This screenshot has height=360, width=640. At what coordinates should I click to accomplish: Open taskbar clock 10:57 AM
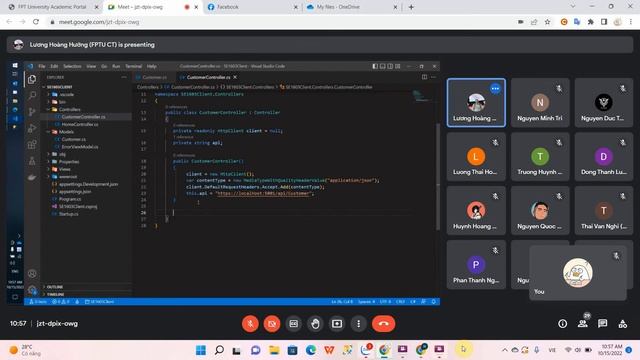[x=611, y=350]
